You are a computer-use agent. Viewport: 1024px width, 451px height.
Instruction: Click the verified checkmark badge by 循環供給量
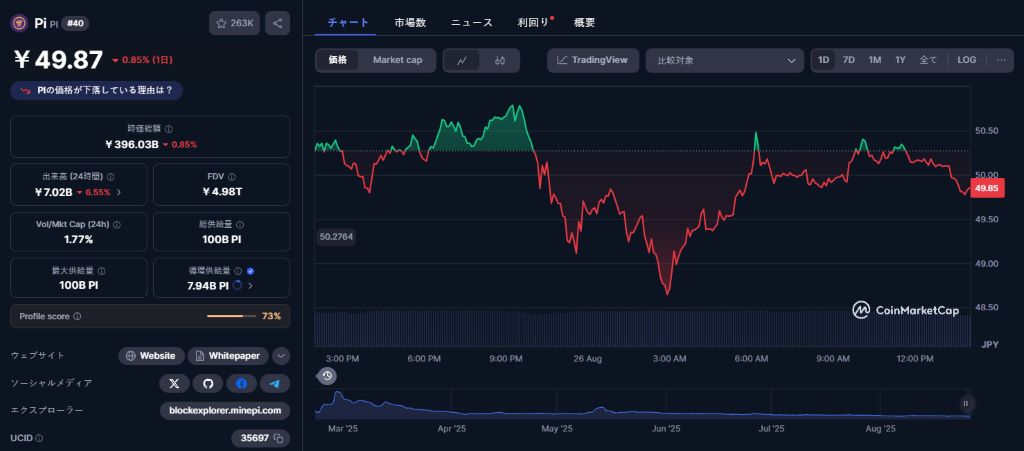coord(251,271)
